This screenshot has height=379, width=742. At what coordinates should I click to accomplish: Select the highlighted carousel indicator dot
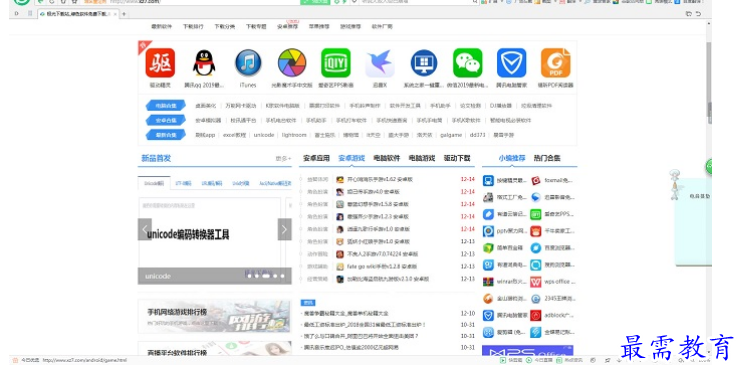point(266,275)
